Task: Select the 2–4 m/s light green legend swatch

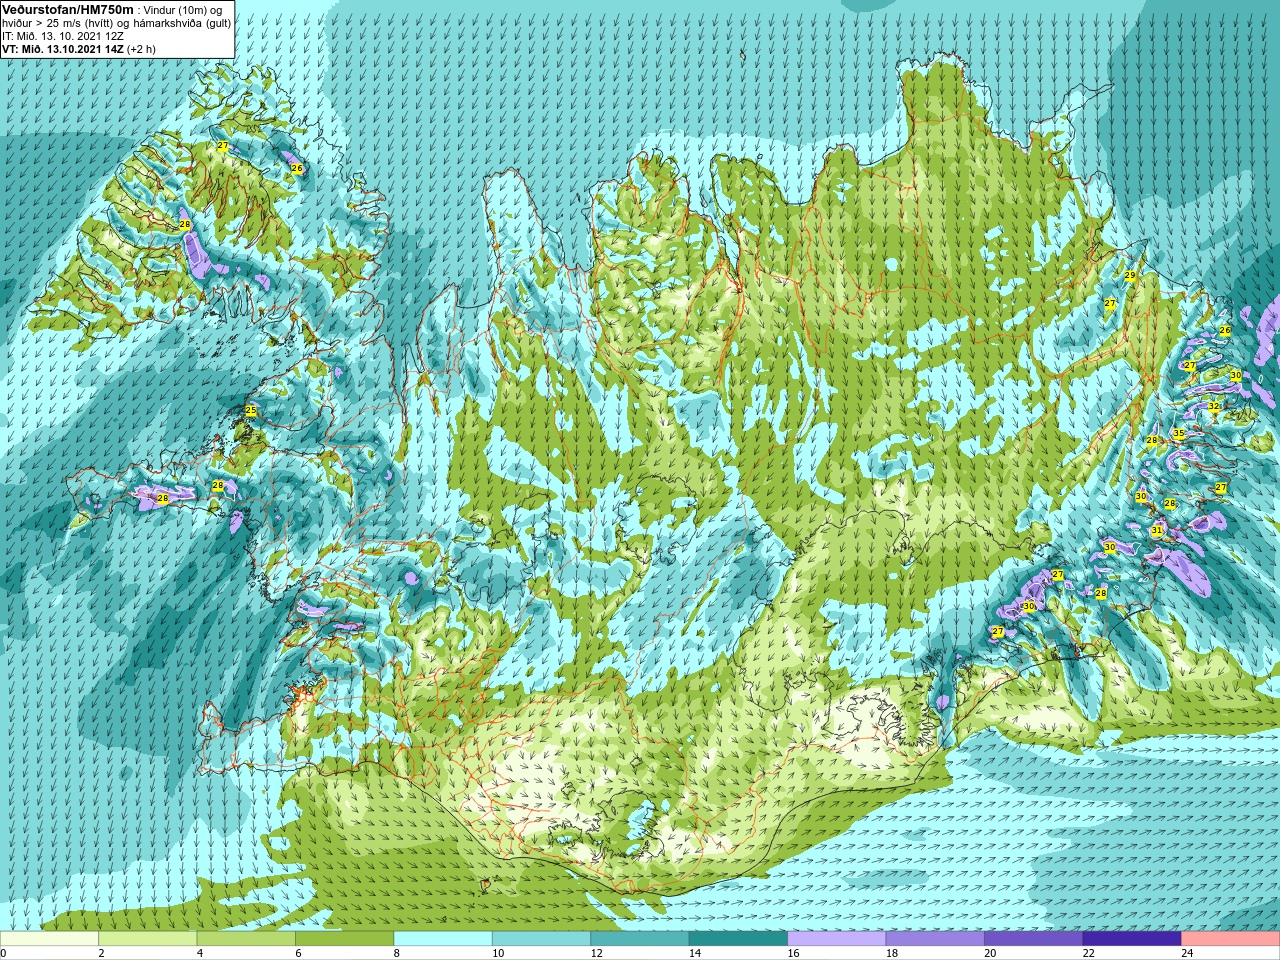Action: tap(148, 939)
